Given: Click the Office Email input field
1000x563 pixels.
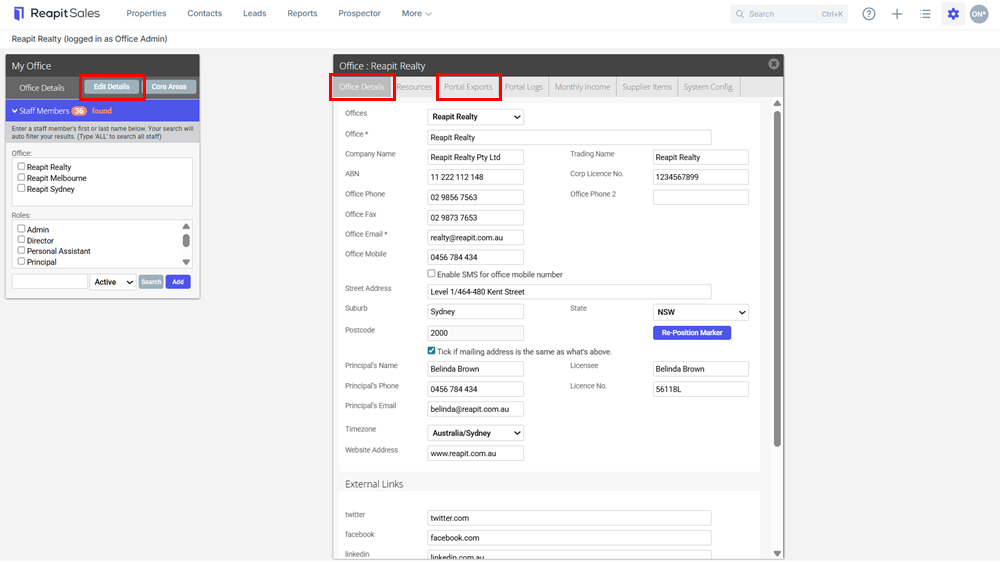Looking at the screenshot, I should [x=475, y=237].
